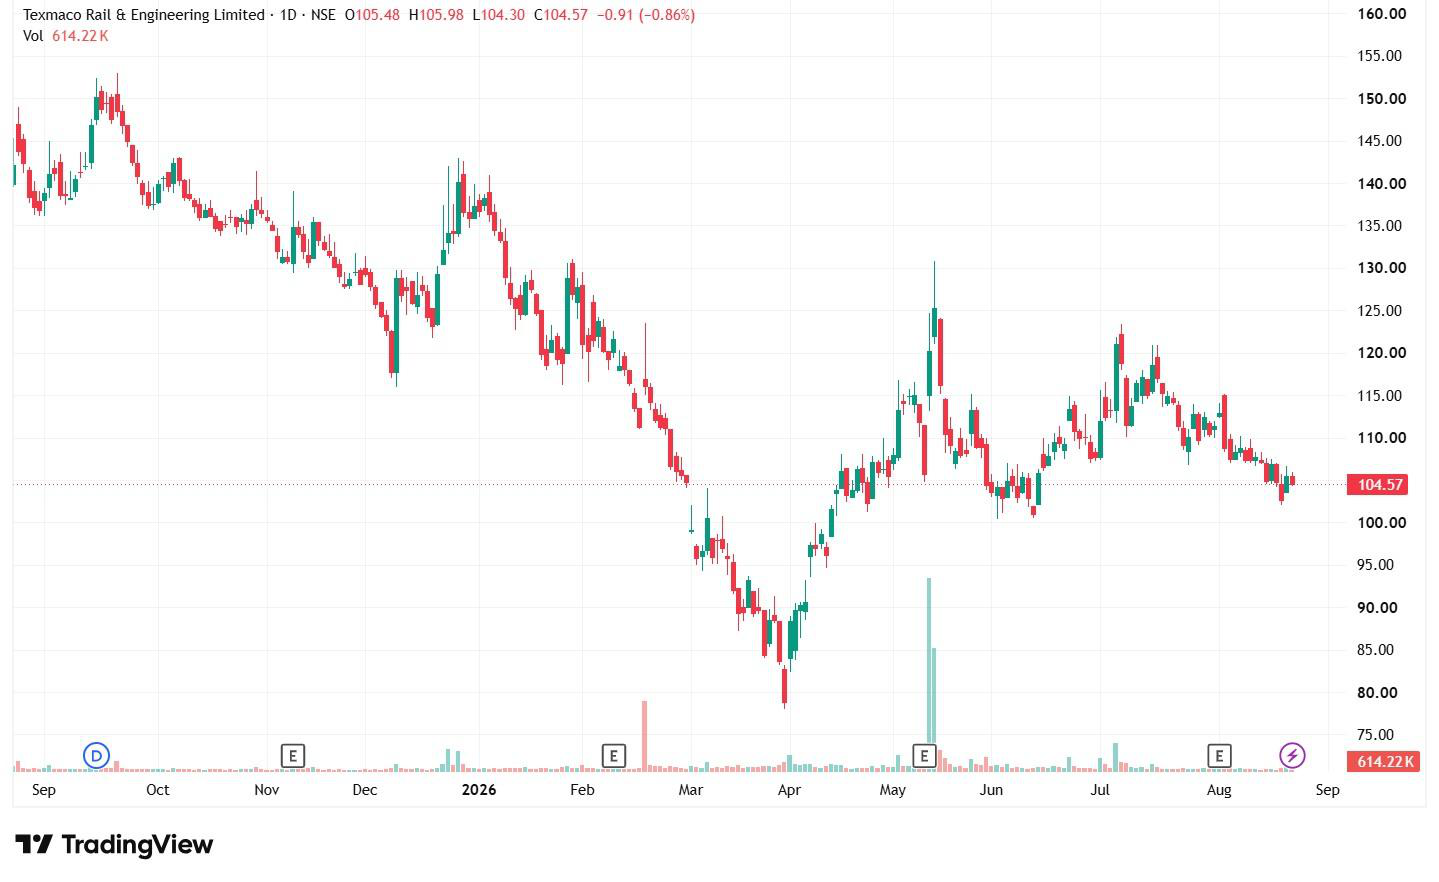The width and height of the screenshot is (1439, 882).
Task: Click the 155.00 price axis label
Action: pos(1381,56)
